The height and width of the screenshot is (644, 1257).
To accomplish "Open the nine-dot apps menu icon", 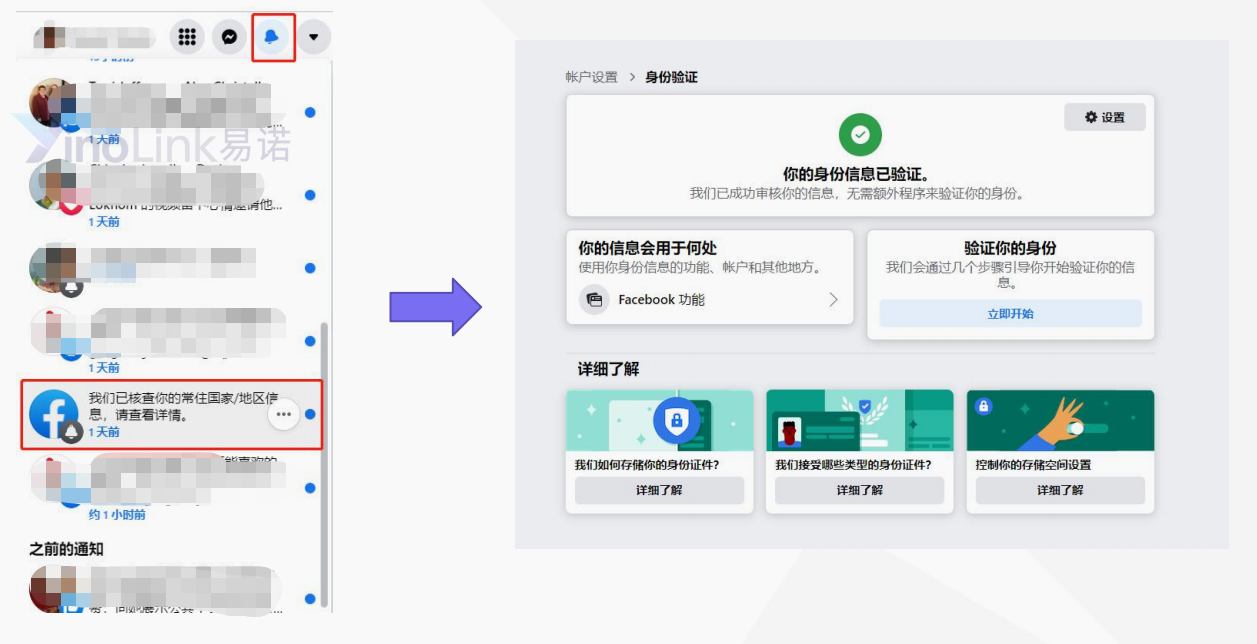I will coord(186,37).
